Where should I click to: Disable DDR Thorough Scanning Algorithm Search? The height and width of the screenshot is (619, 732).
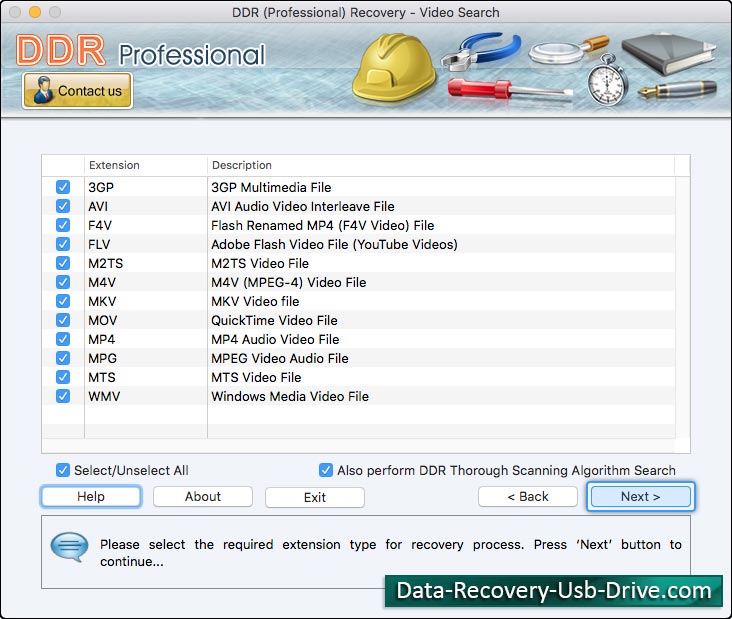(x=326, y=470)
